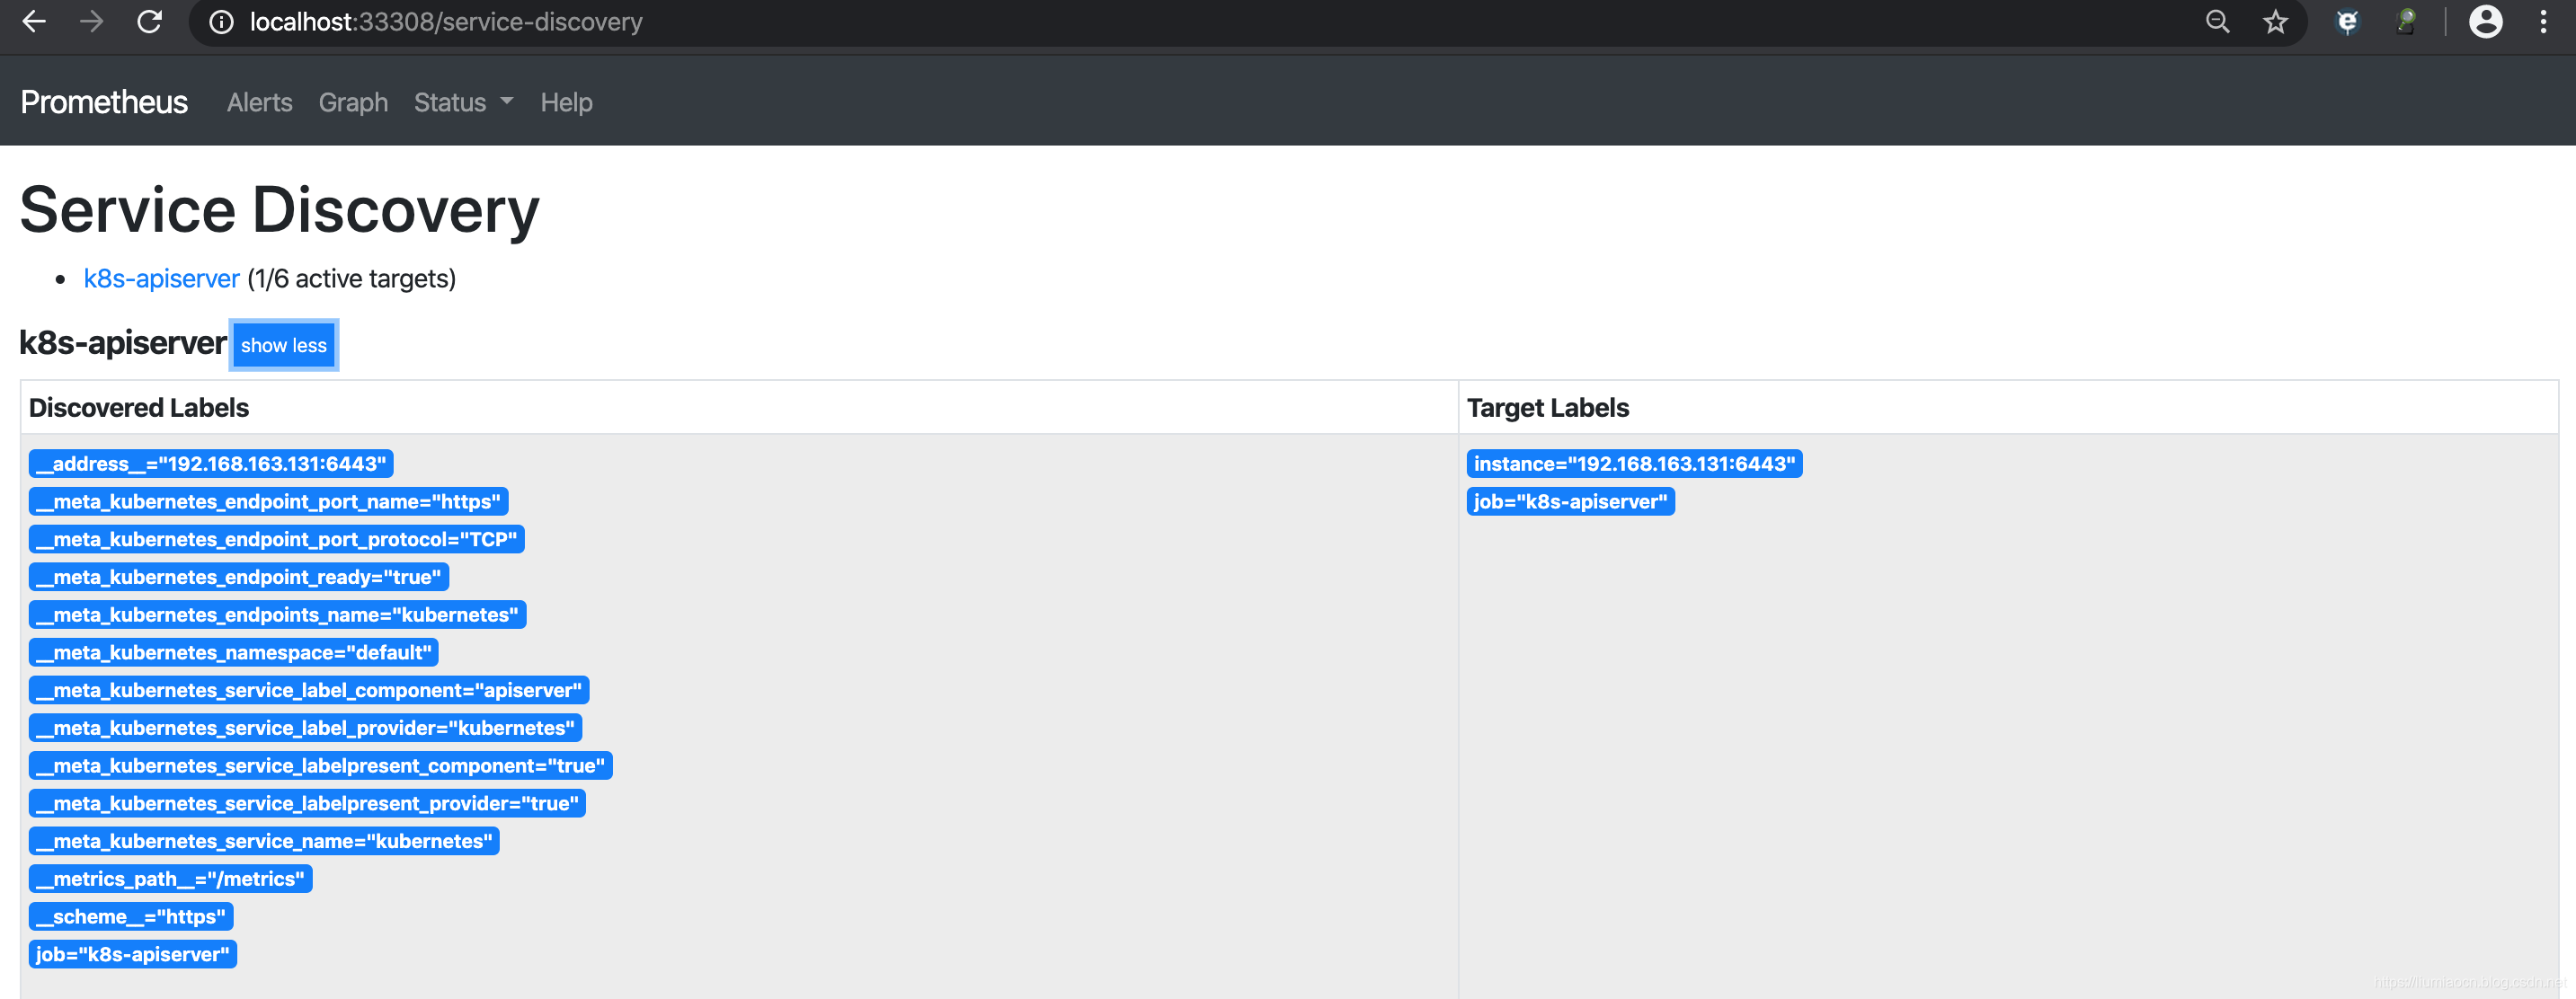
Task: Click the __metrics_path__="/metrics" label
Action: 171,879
